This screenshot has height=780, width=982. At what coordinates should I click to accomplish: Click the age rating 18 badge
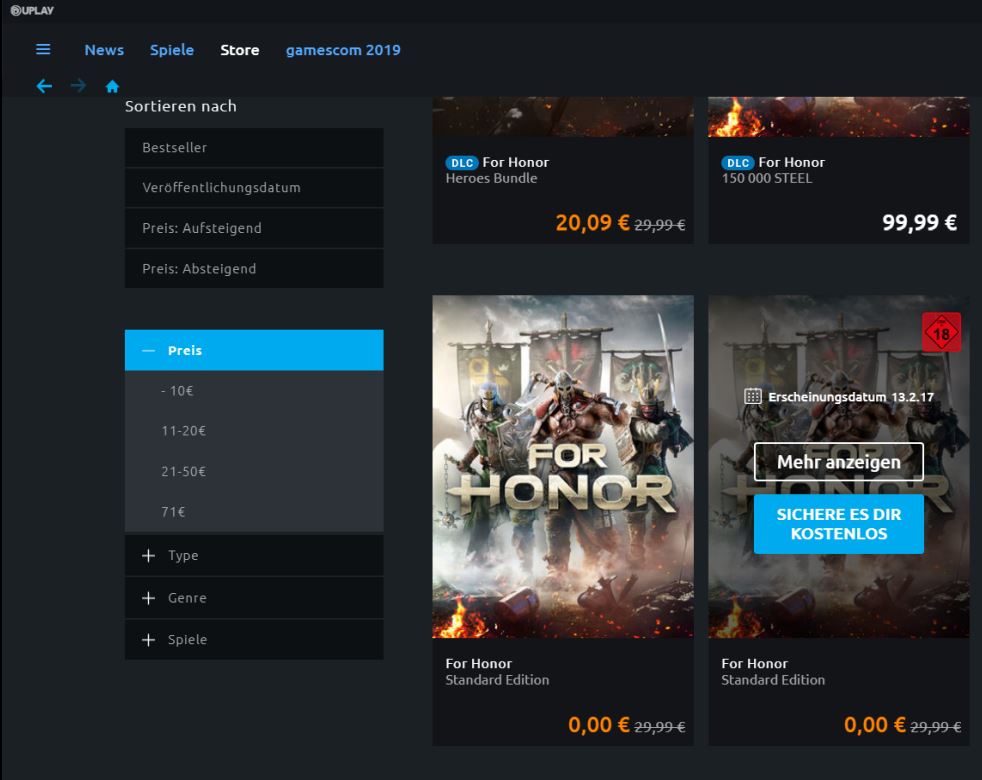[x=941, y=332]
